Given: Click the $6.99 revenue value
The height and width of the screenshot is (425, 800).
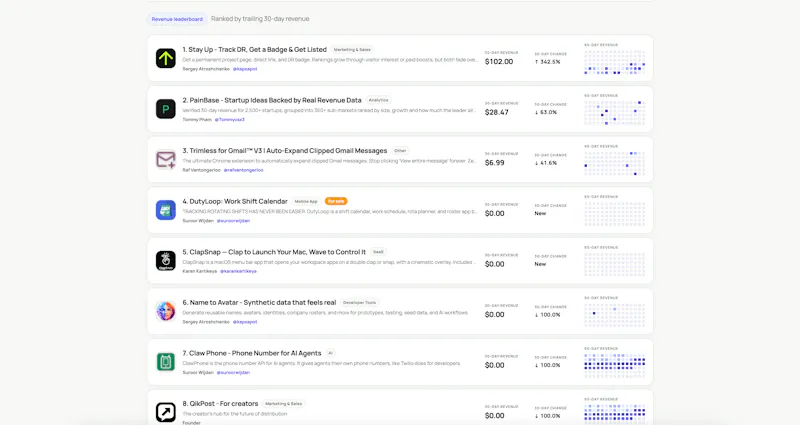Looking at the screenshot, I should pyautogui.click(x=494, y=162).
